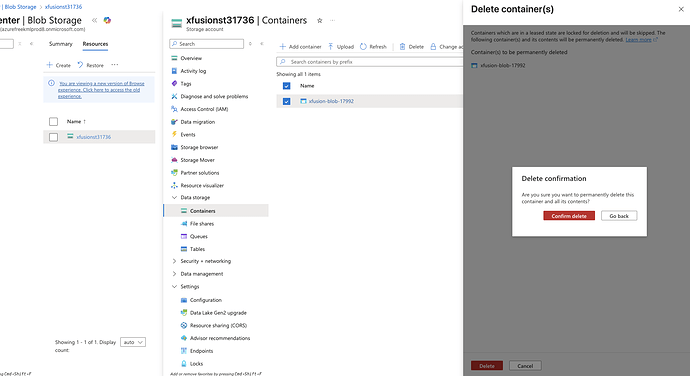
Task: Collapse the Data storage section
Action: pos(174,198)
